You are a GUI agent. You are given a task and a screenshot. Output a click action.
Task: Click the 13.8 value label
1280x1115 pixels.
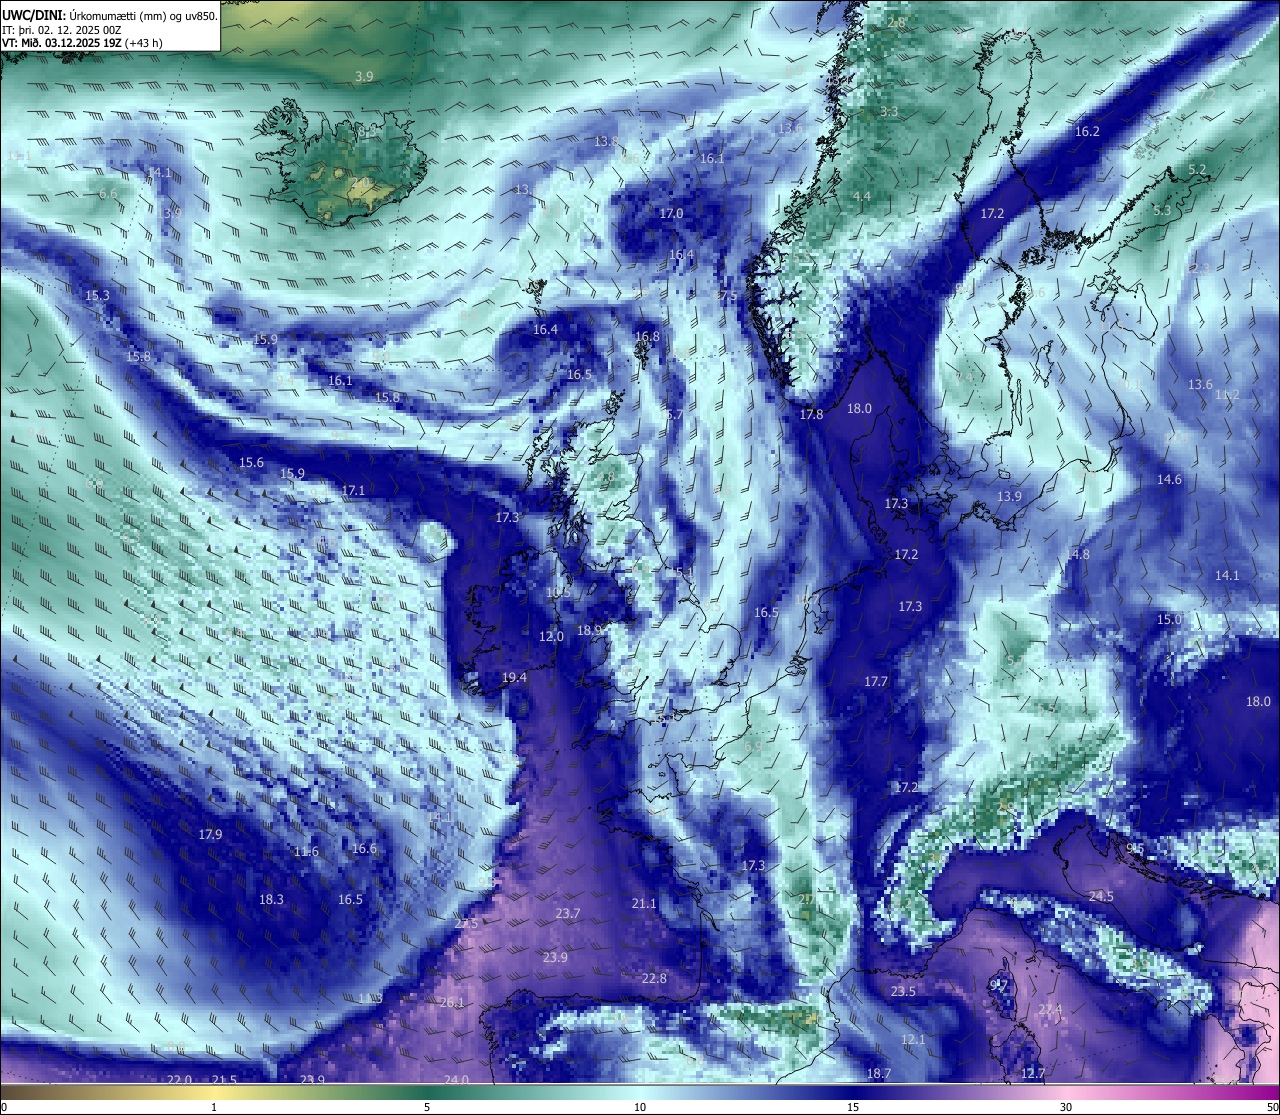coord(606,141)
